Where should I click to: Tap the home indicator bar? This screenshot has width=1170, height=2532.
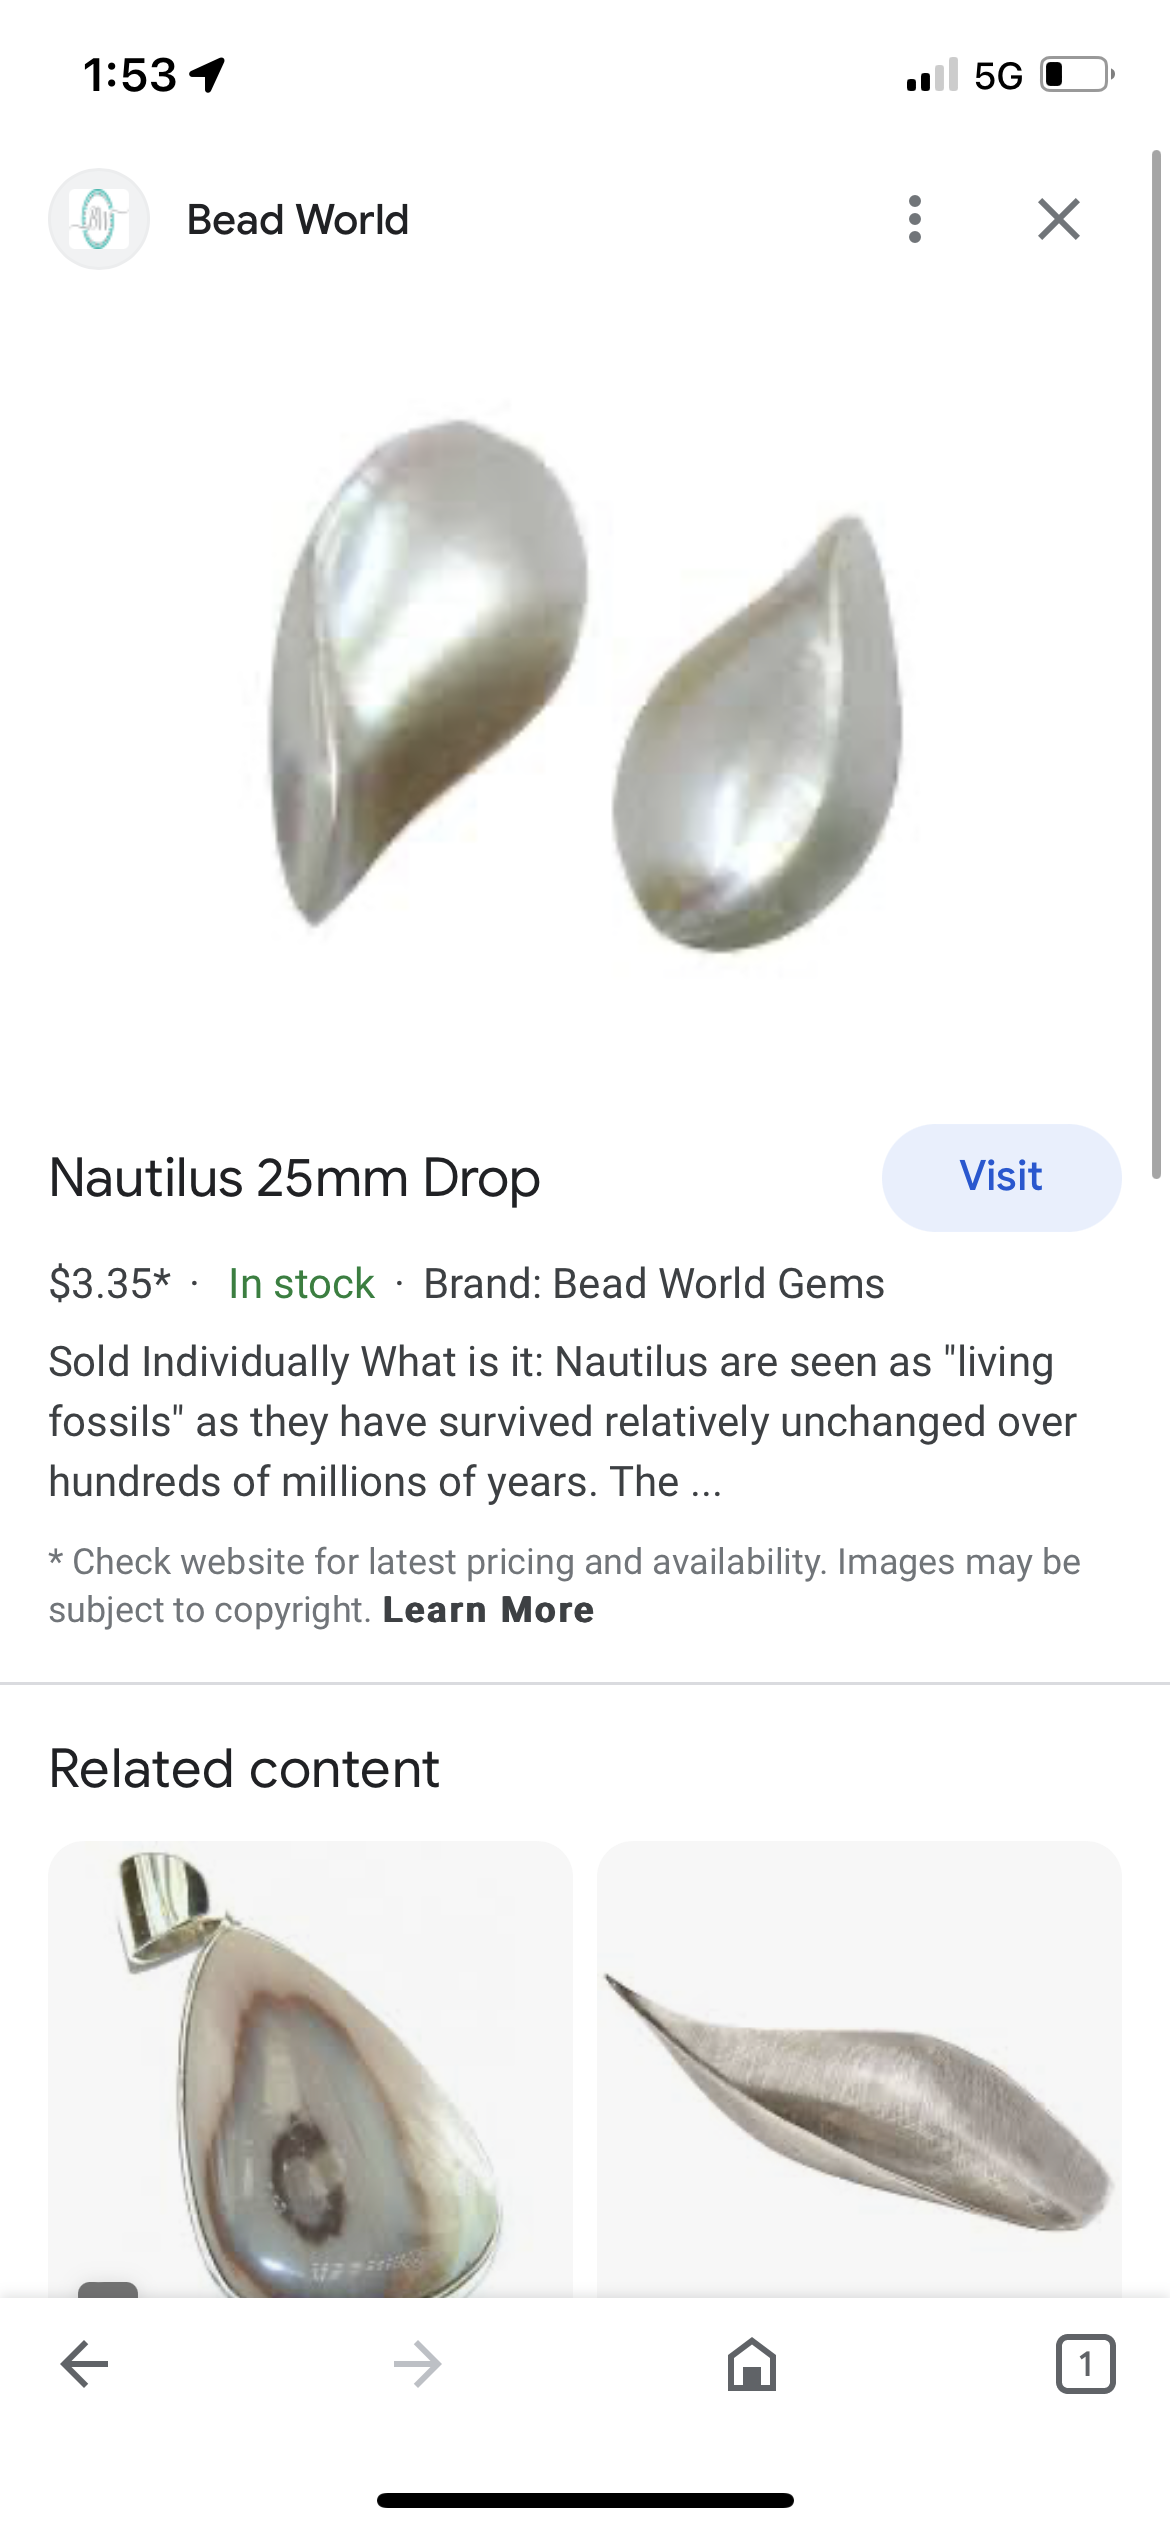pyautogui.click(x=585, y=2500)
